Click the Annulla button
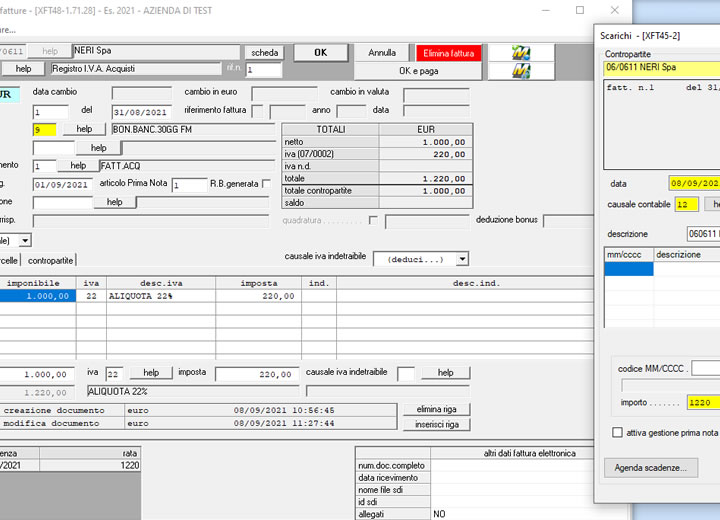The height and width of the screenshot is (520, 720). pos(382,53)
